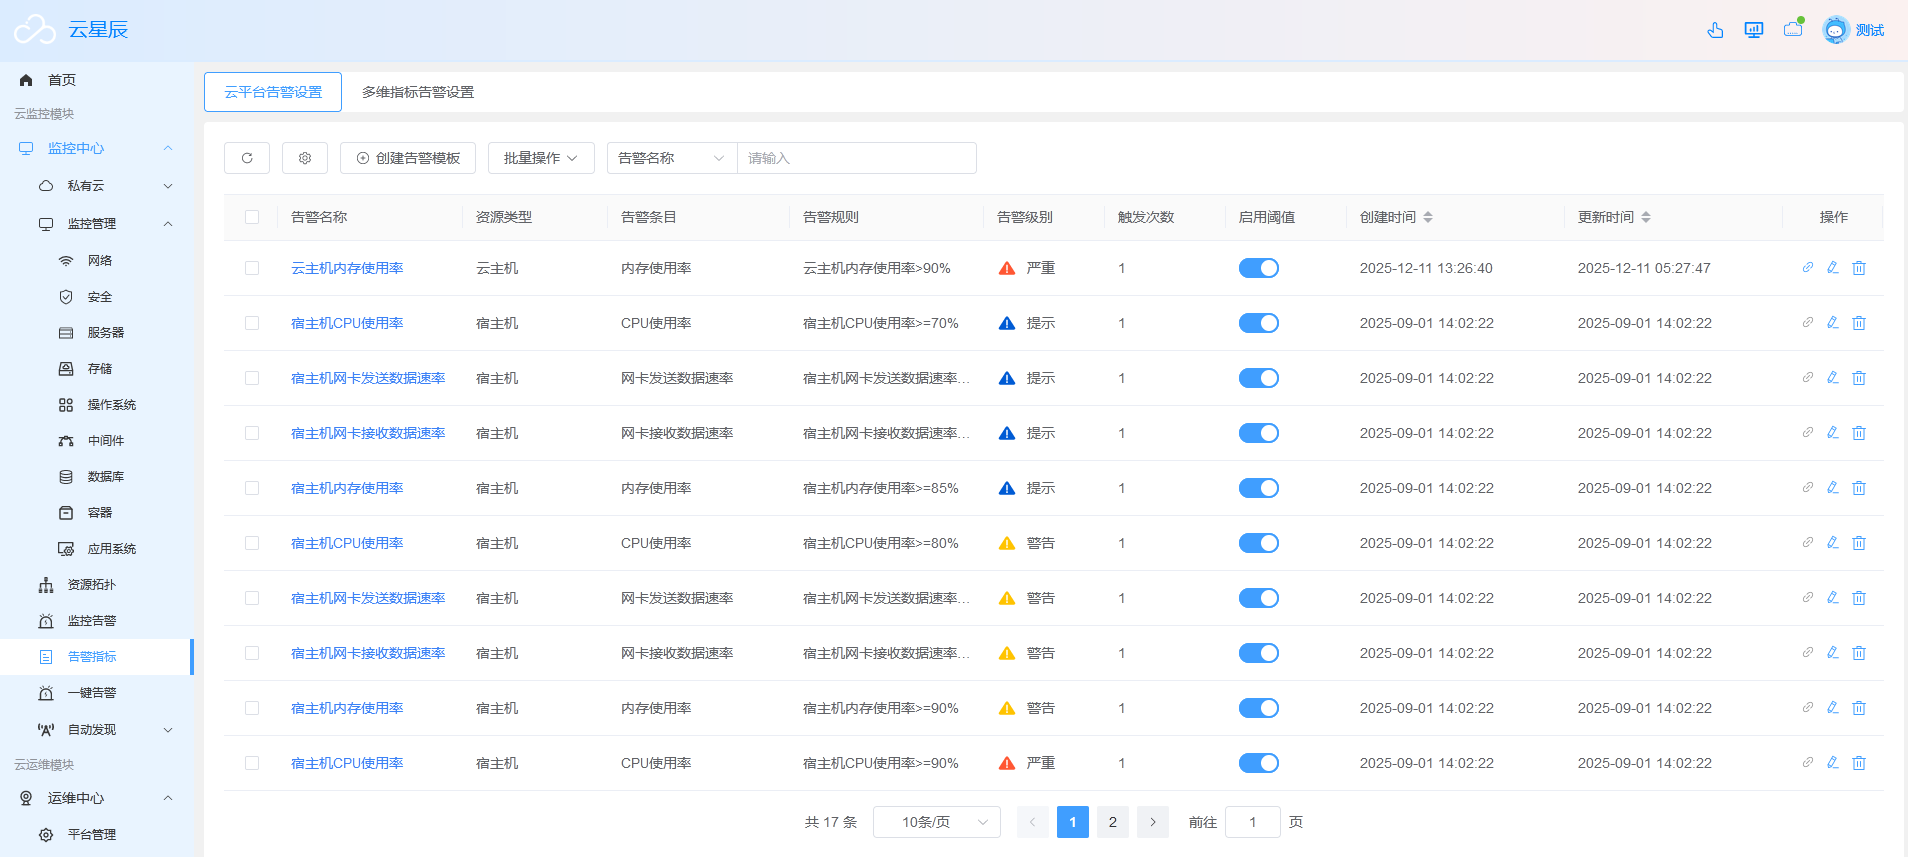Click link icon for 云主机内存使用率 row

[1808, 268]
